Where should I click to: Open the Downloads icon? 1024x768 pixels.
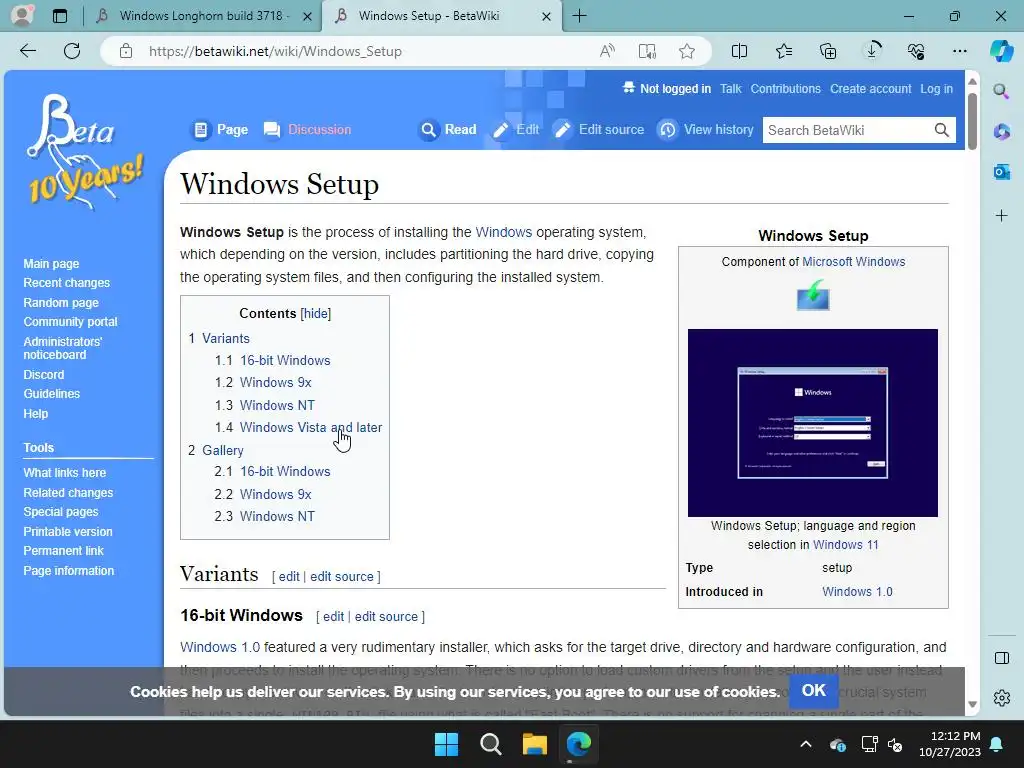tap(872, 51)
